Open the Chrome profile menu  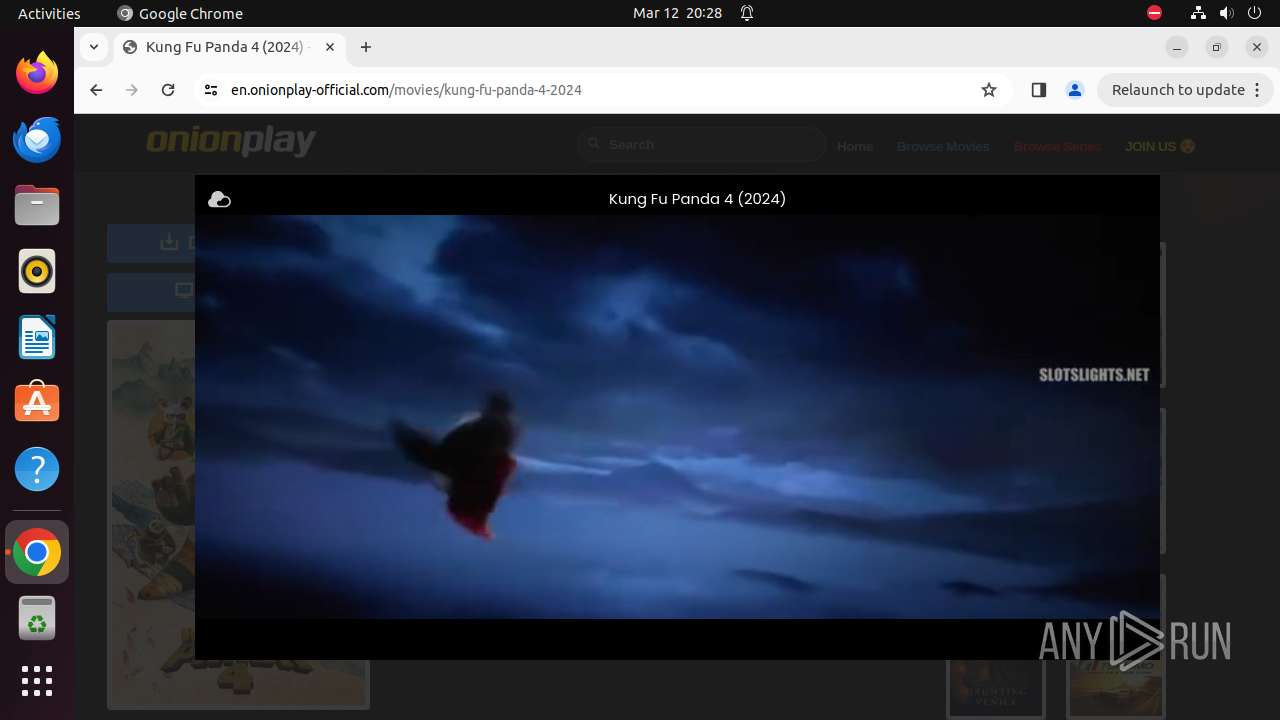click(1075, 90)
